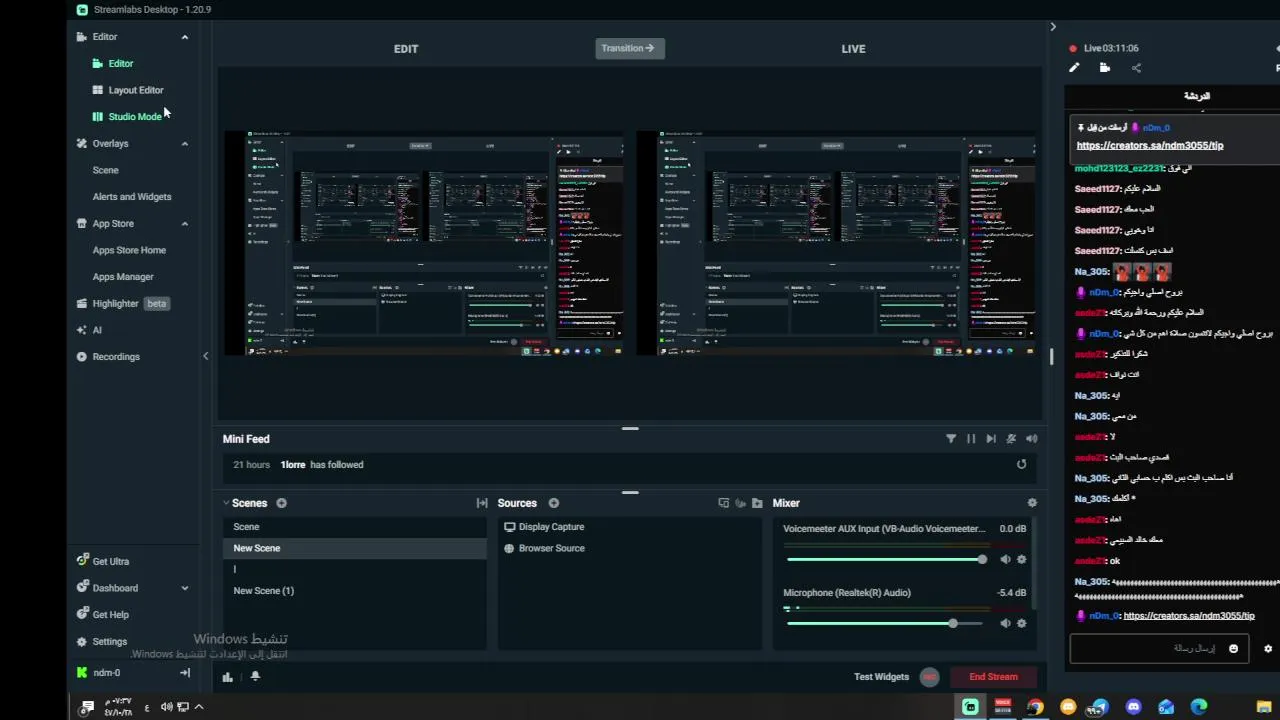This screenshot has height=720, width=1280.
Task: Click the edit stream info pencil icon
Action: [1074, 68]
